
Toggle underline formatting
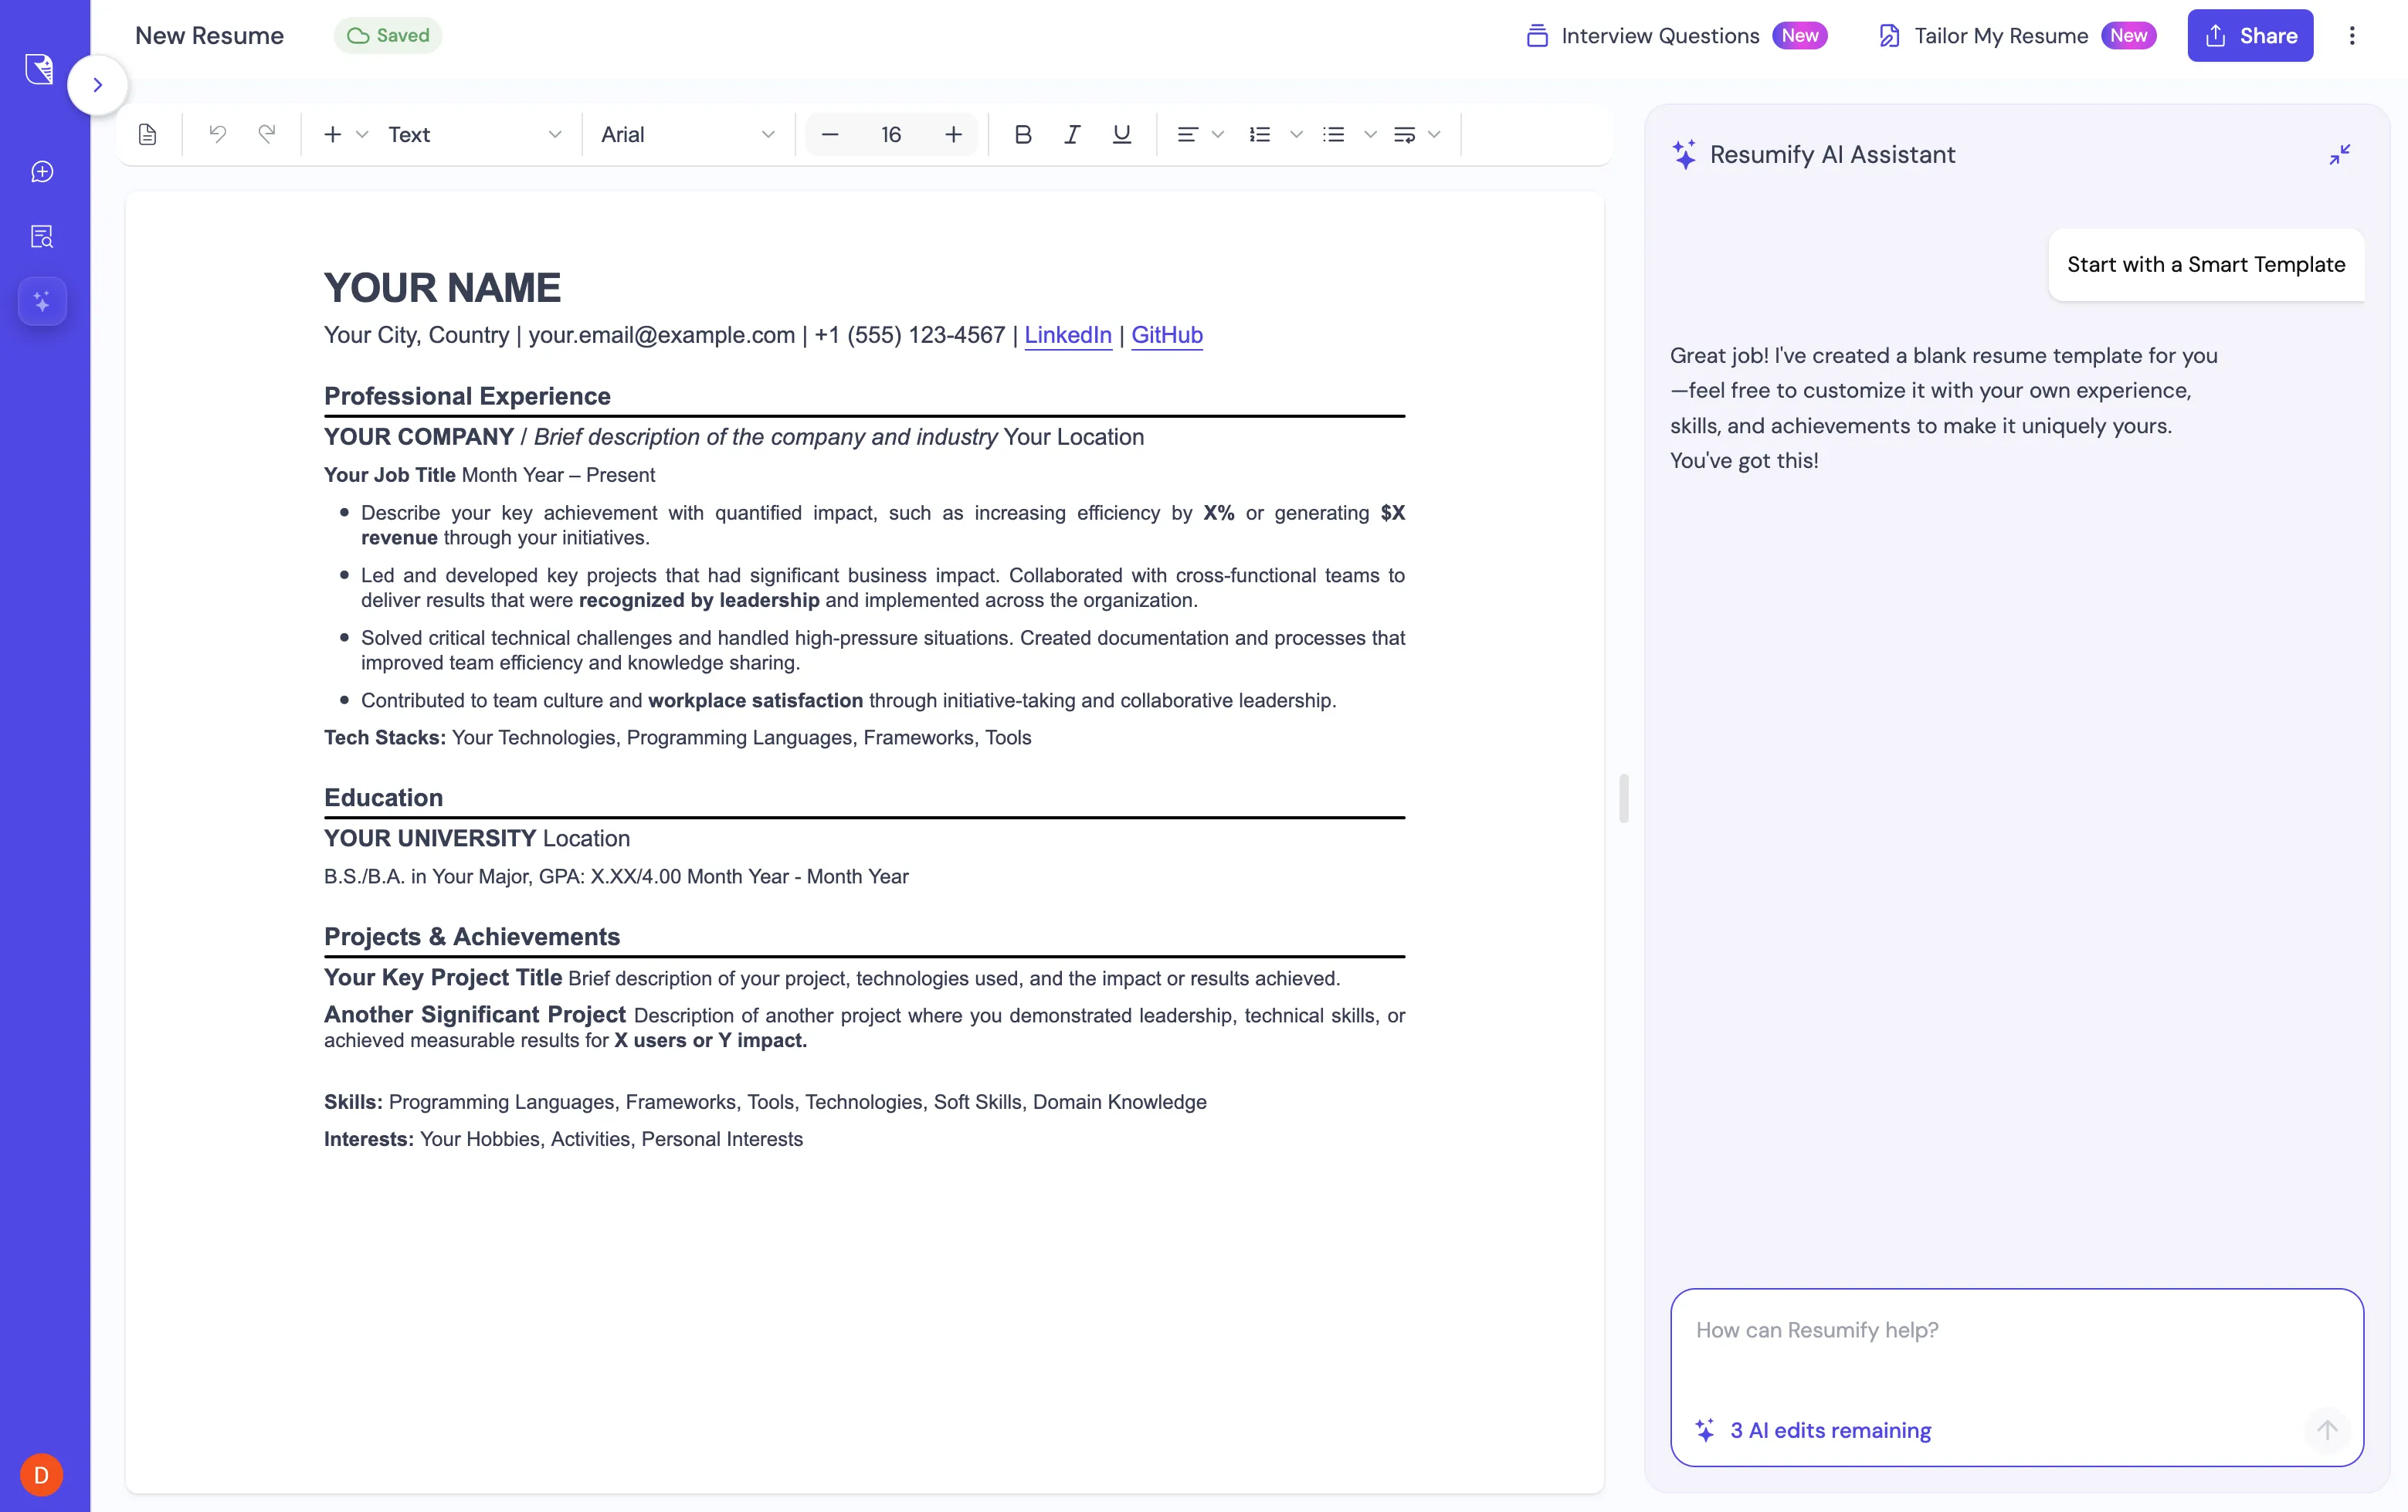click(x=1120, y=134)
